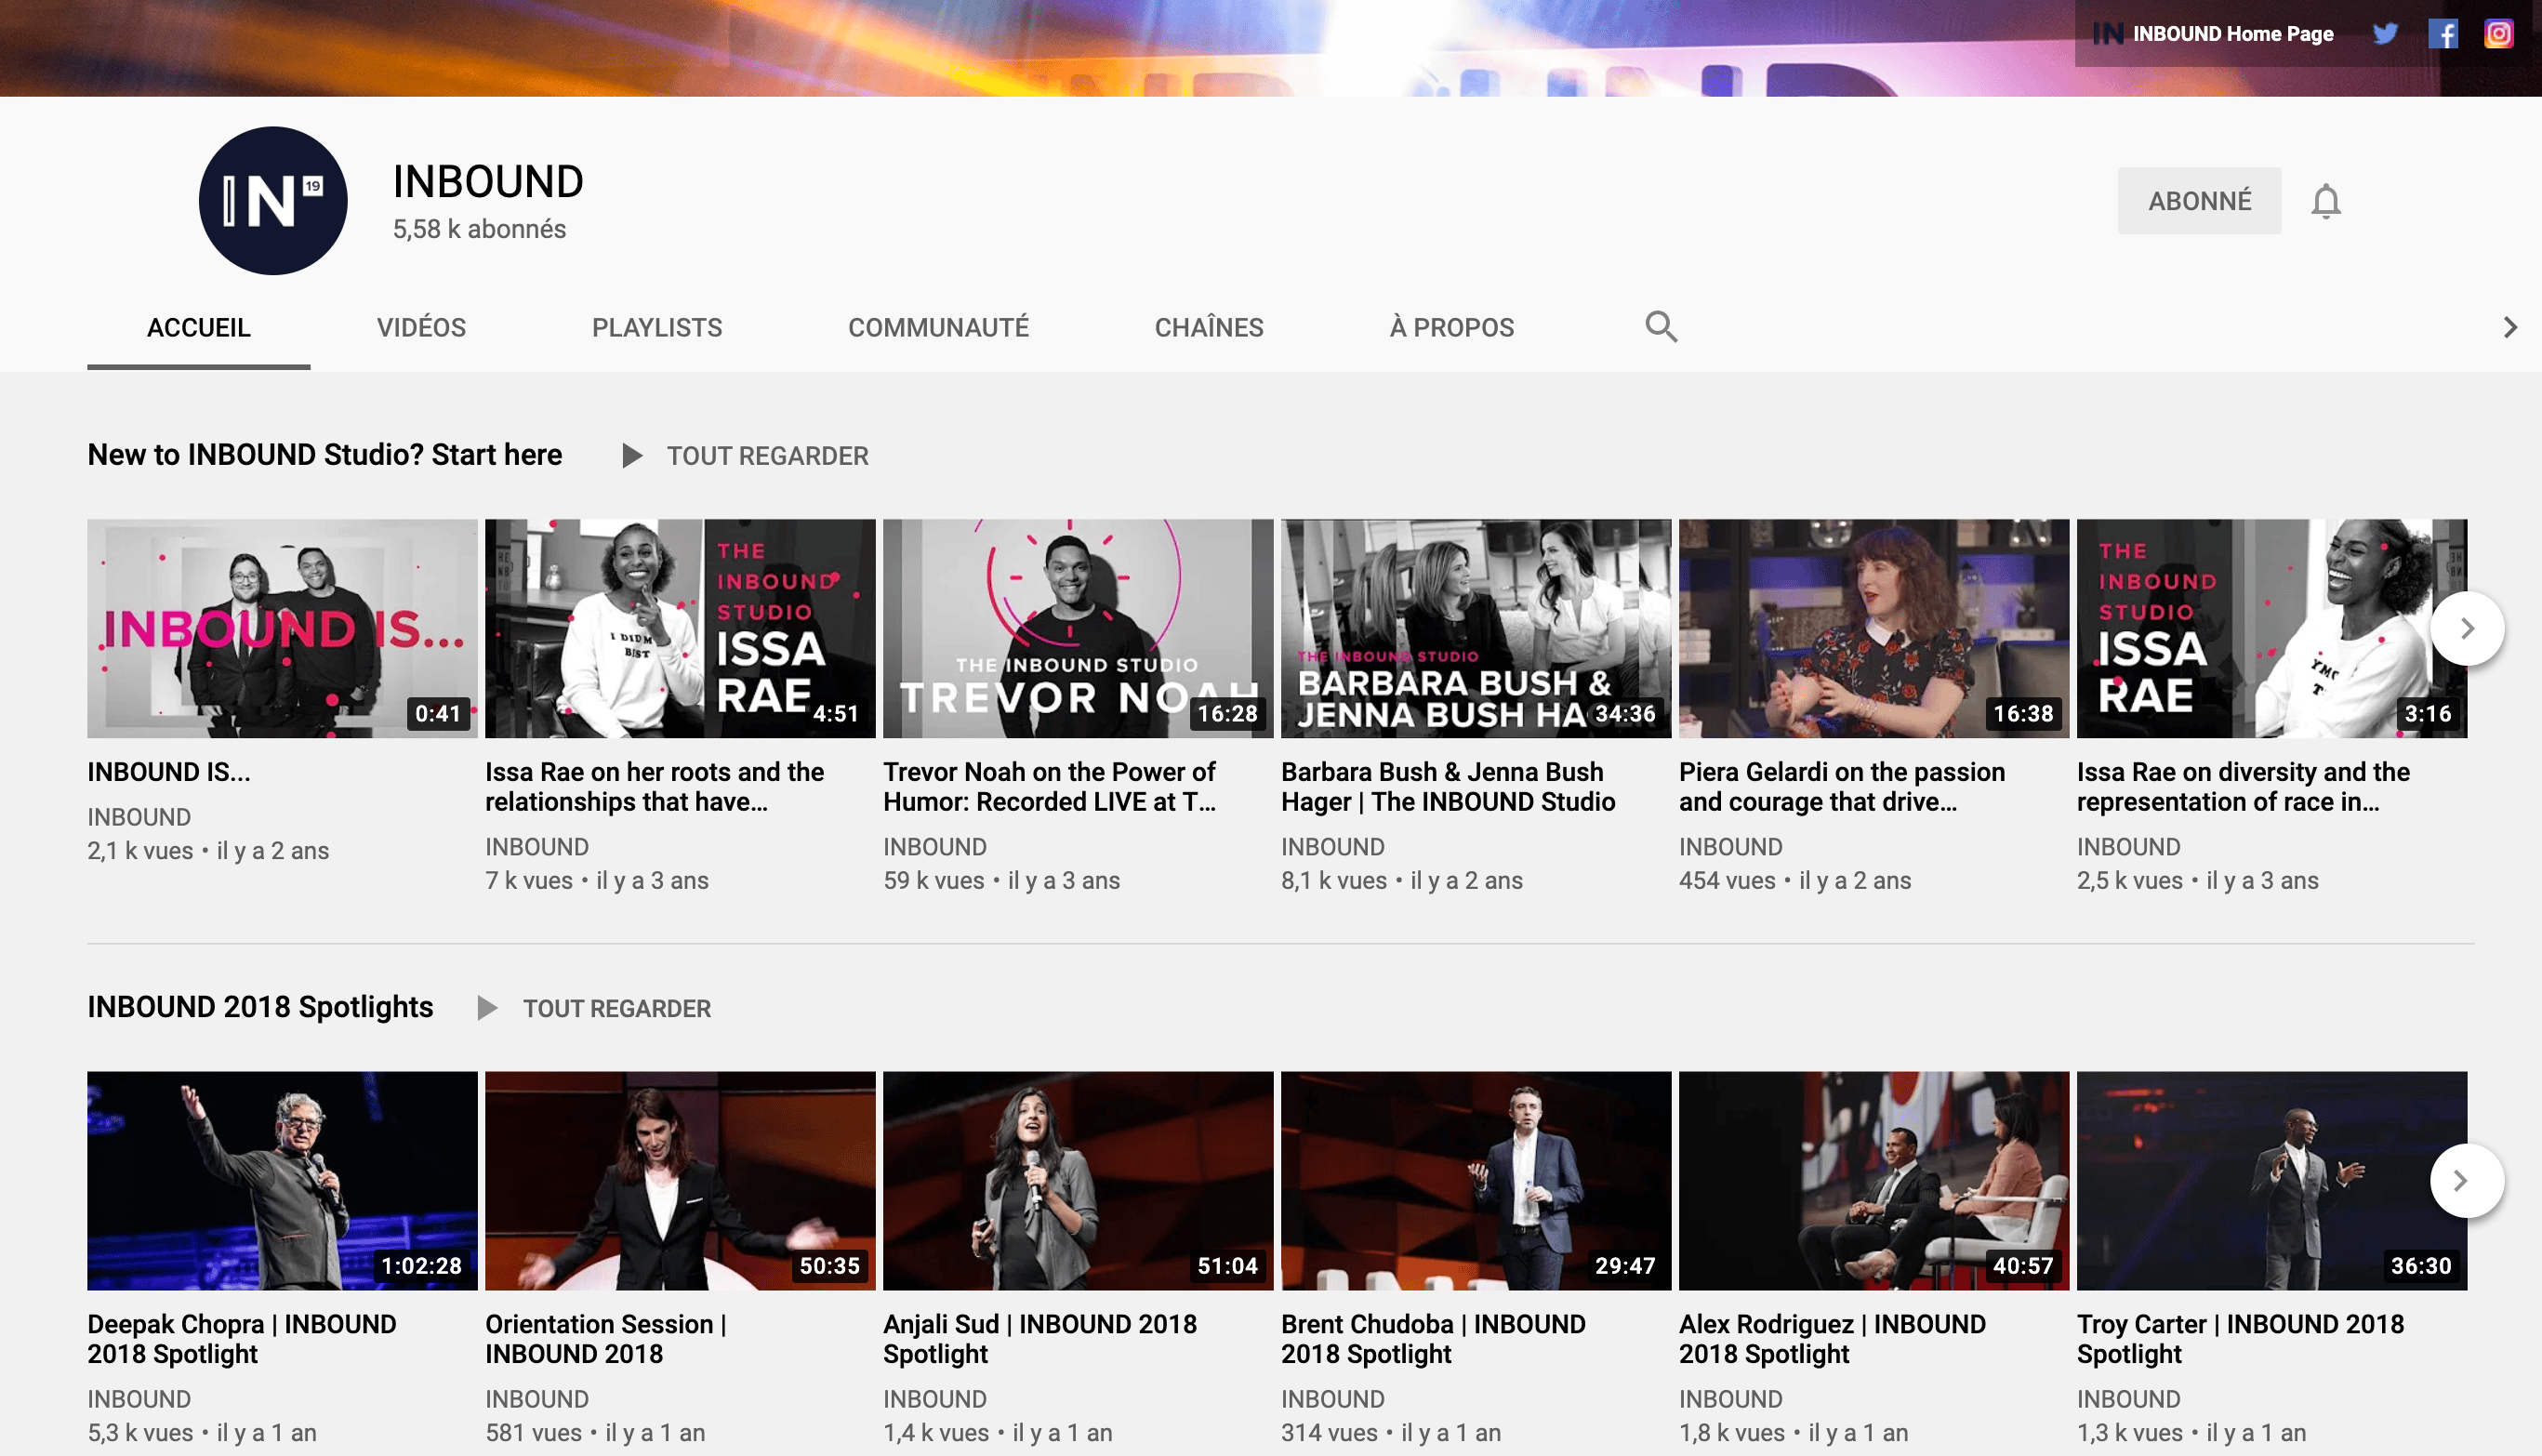Open the INBOUND 2018 Spotlights playlist title
The image size is (2542, 1456).
tap(260, 1007)
